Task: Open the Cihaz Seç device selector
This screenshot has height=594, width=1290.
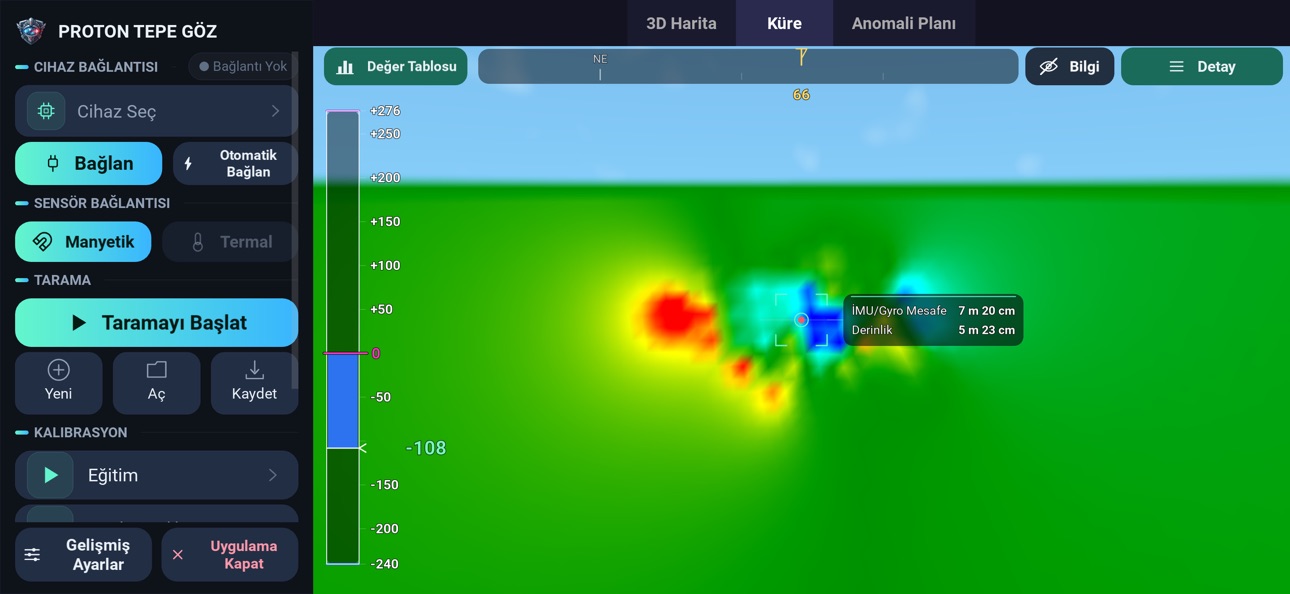Action: (156, 111)
